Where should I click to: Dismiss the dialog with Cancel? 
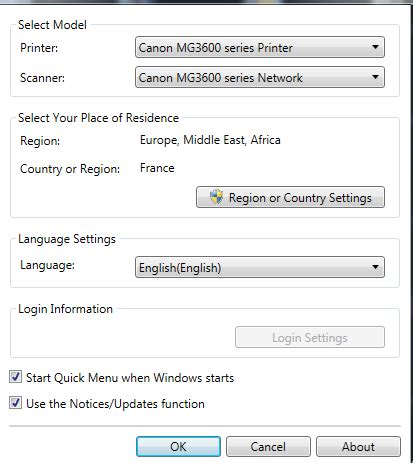tap(268, 446)
